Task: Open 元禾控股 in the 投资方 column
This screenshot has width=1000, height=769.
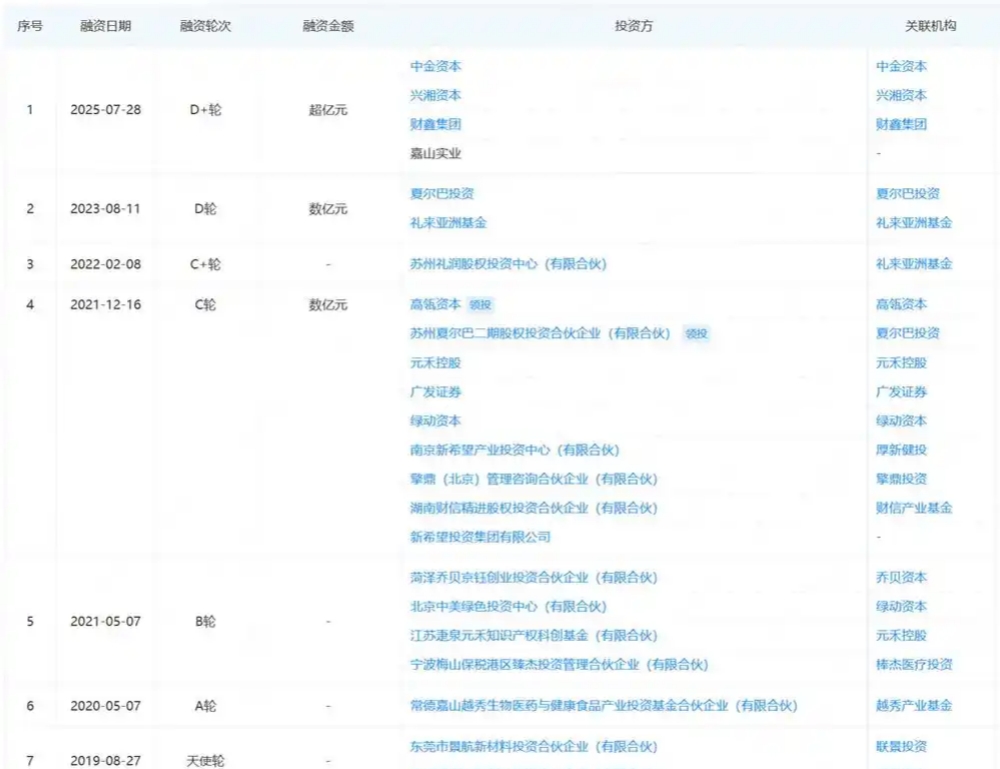Action: (x=436, y=363)
